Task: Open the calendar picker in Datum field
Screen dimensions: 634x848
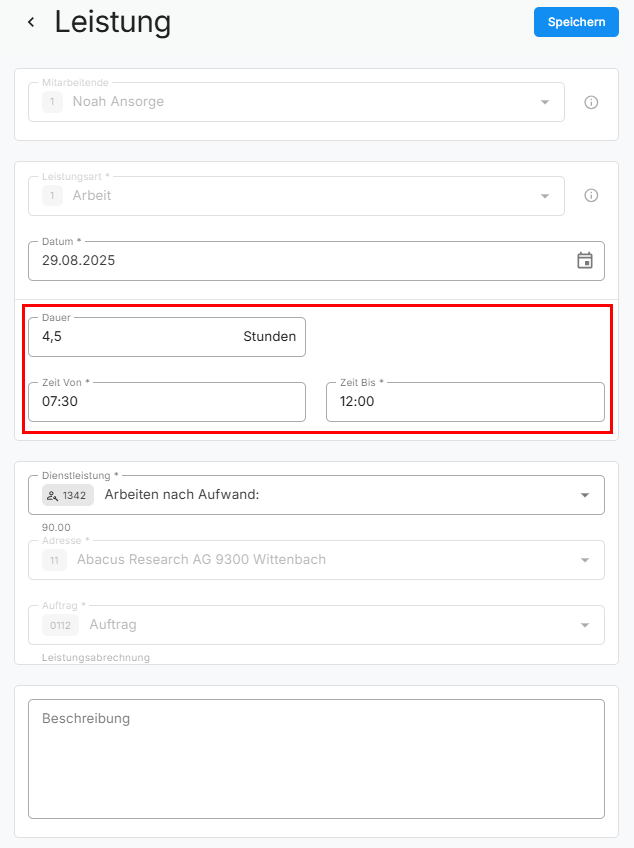Action: pos(585,261)
